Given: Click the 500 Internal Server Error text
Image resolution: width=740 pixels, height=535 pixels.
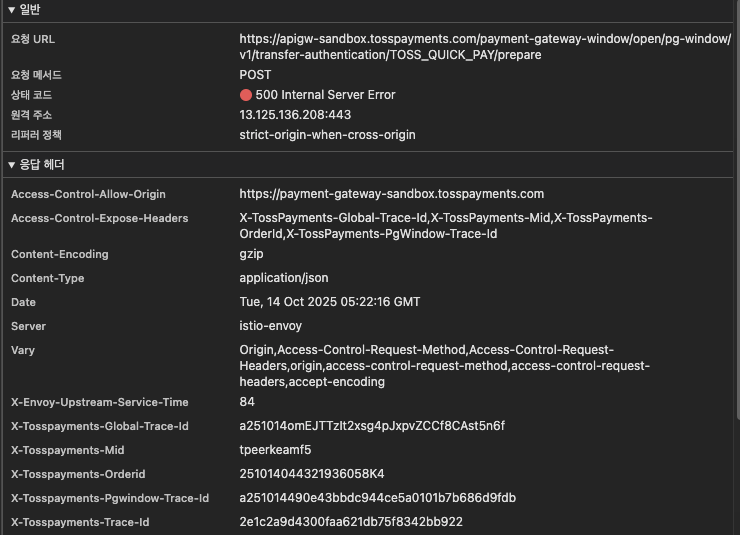Looking at the screenshot, I should (325, 95).
